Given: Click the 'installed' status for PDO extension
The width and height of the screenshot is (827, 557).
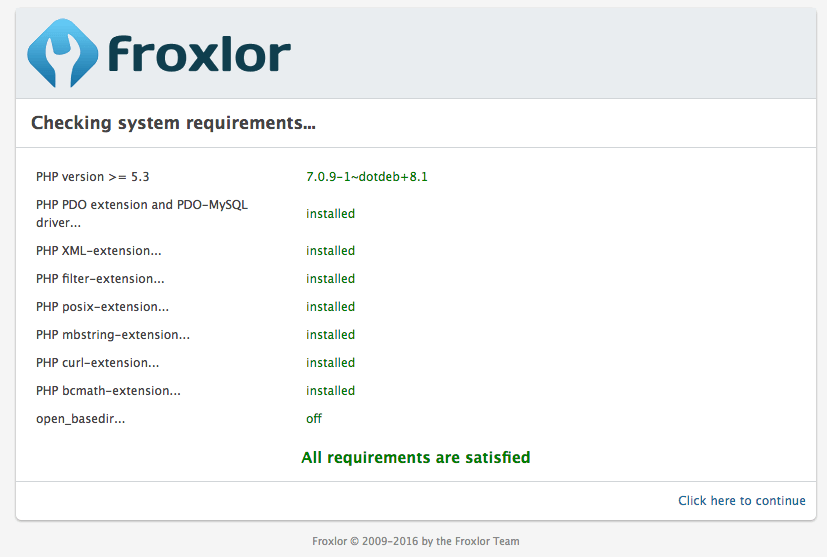Looking at the screenshot, I should [330, 214].
